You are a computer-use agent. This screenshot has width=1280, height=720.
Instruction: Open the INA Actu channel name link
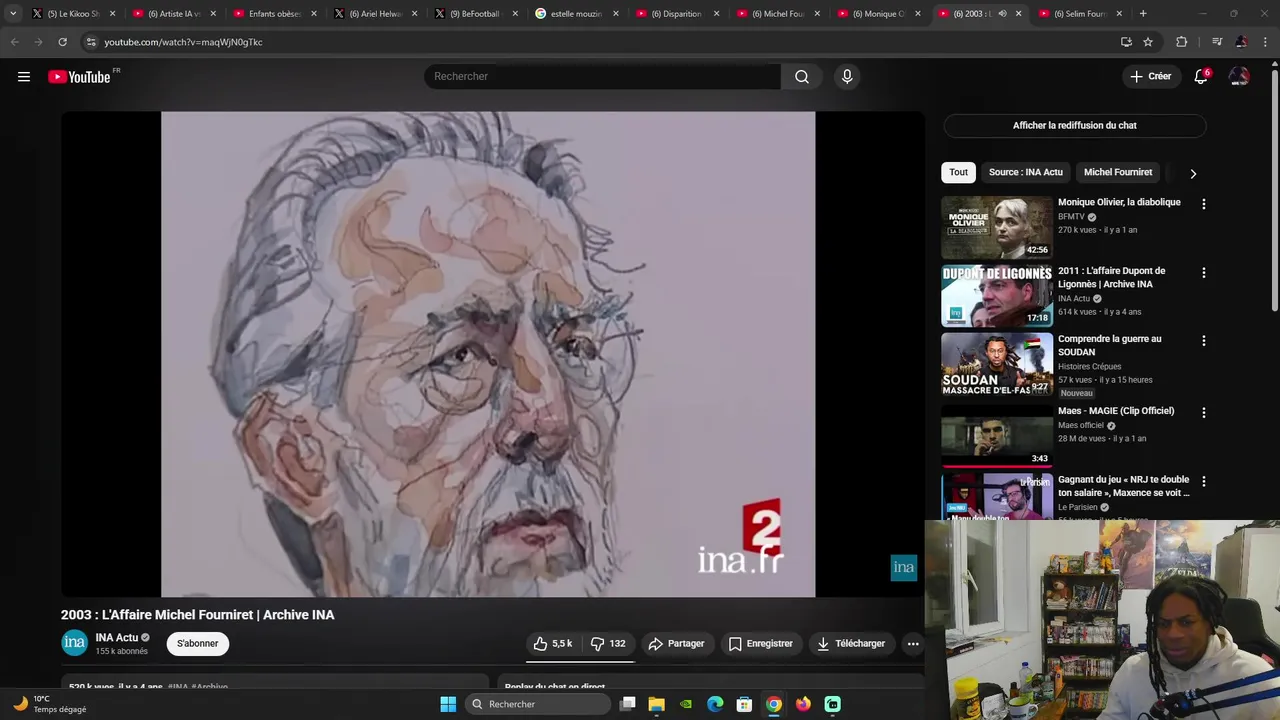coord(116,638)
